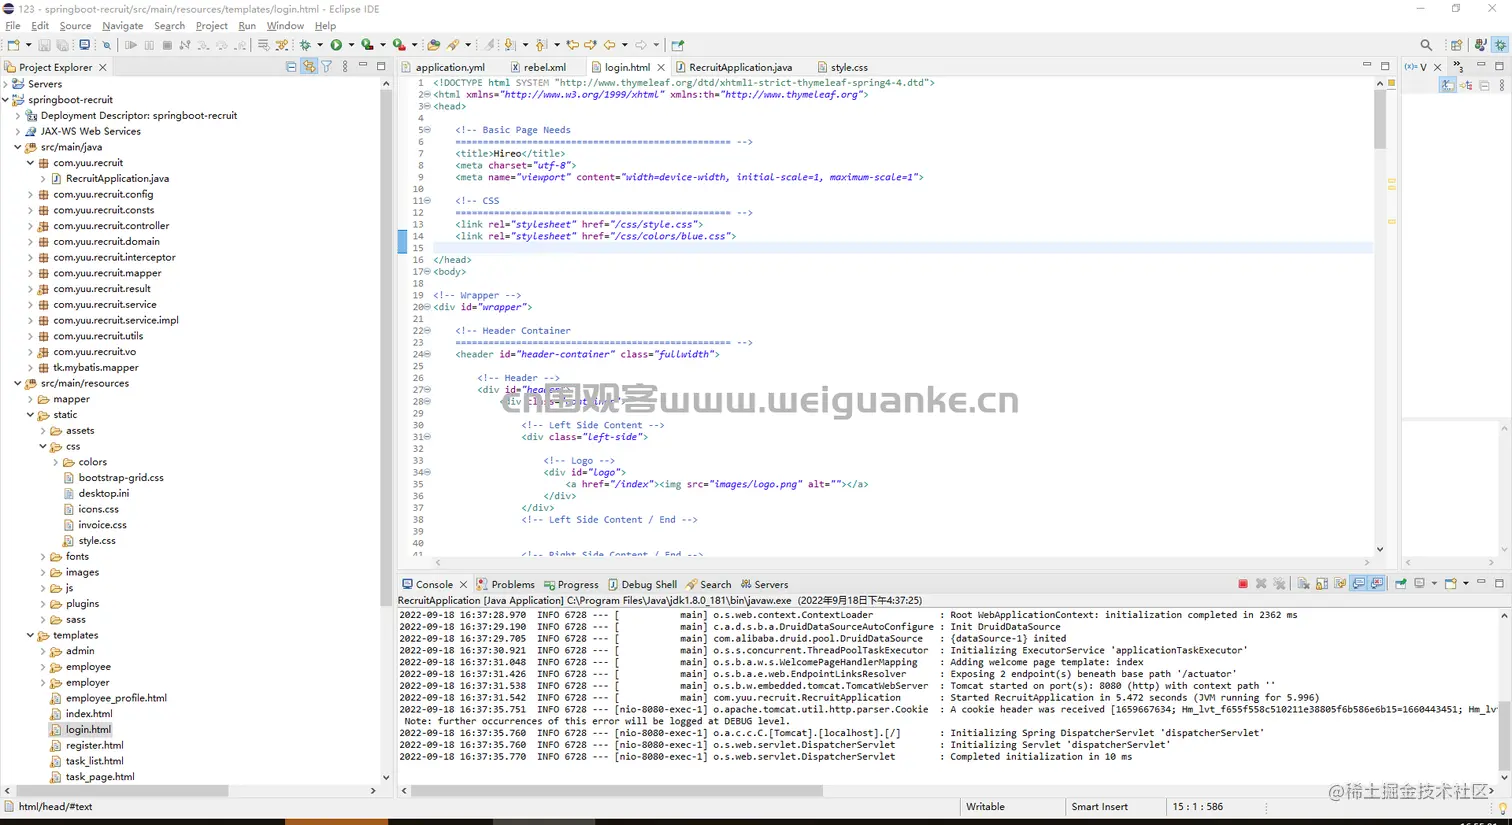Toggle Show Logical Structure in Variables view

click(x=1466, y=86)
